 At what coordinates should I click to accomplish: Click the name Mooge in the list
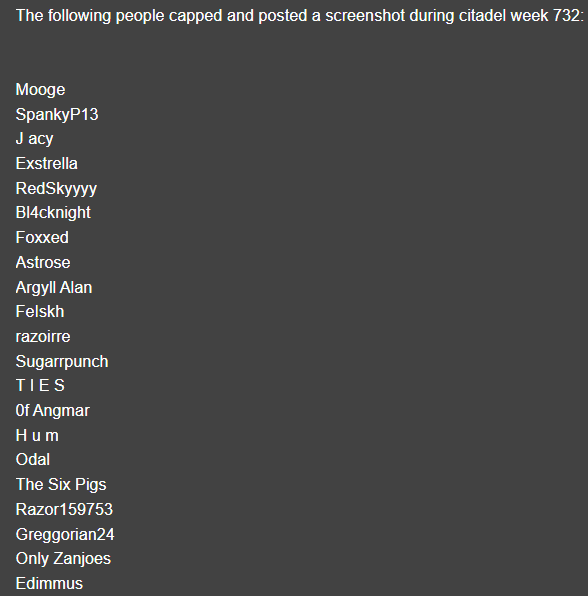pyautogui.click(x=40, y=90)
